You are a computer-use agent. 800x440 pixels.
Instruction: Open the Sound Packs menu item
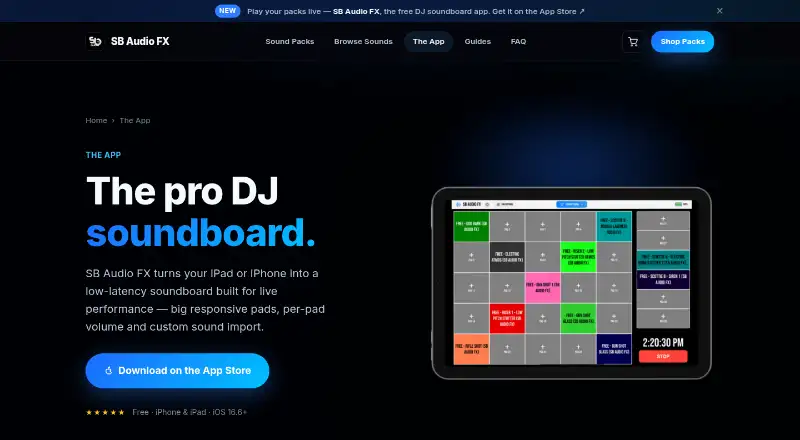coord(290,41)
